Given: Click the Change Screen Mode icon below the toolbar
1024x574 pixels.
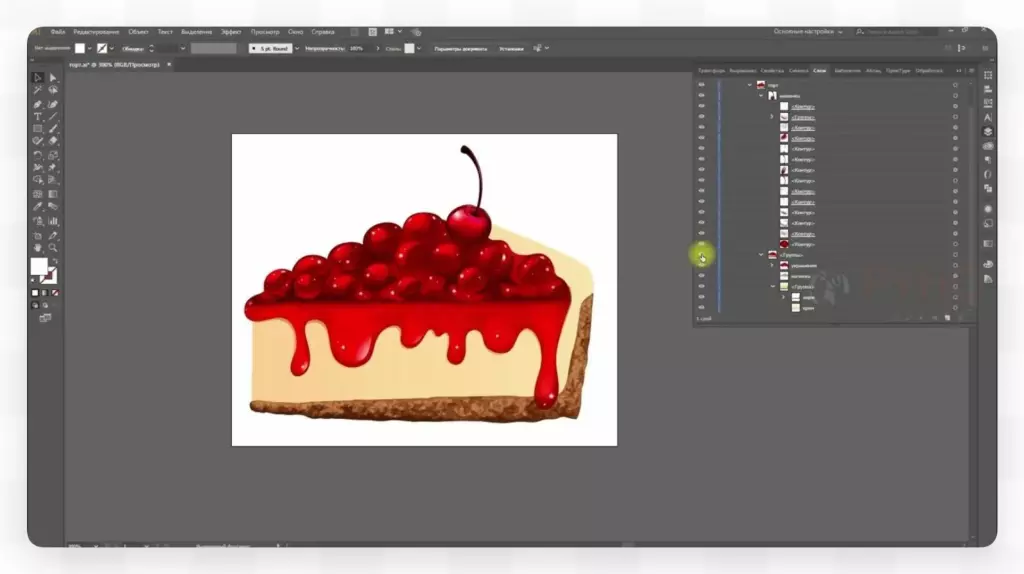Looking at the screenshot, I should [45, 318].
